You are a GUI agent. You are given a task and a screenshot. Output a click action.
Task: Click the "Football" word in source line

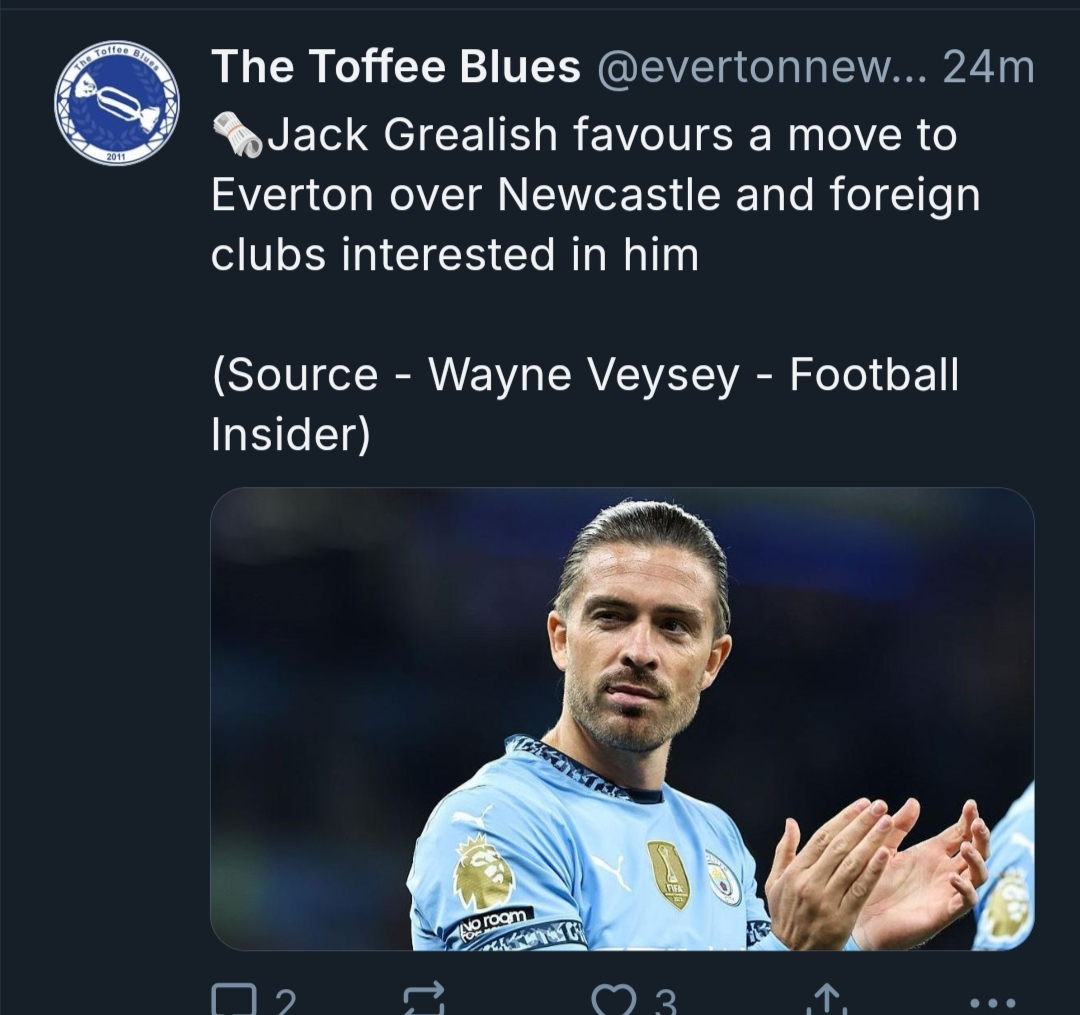point(874,376)
